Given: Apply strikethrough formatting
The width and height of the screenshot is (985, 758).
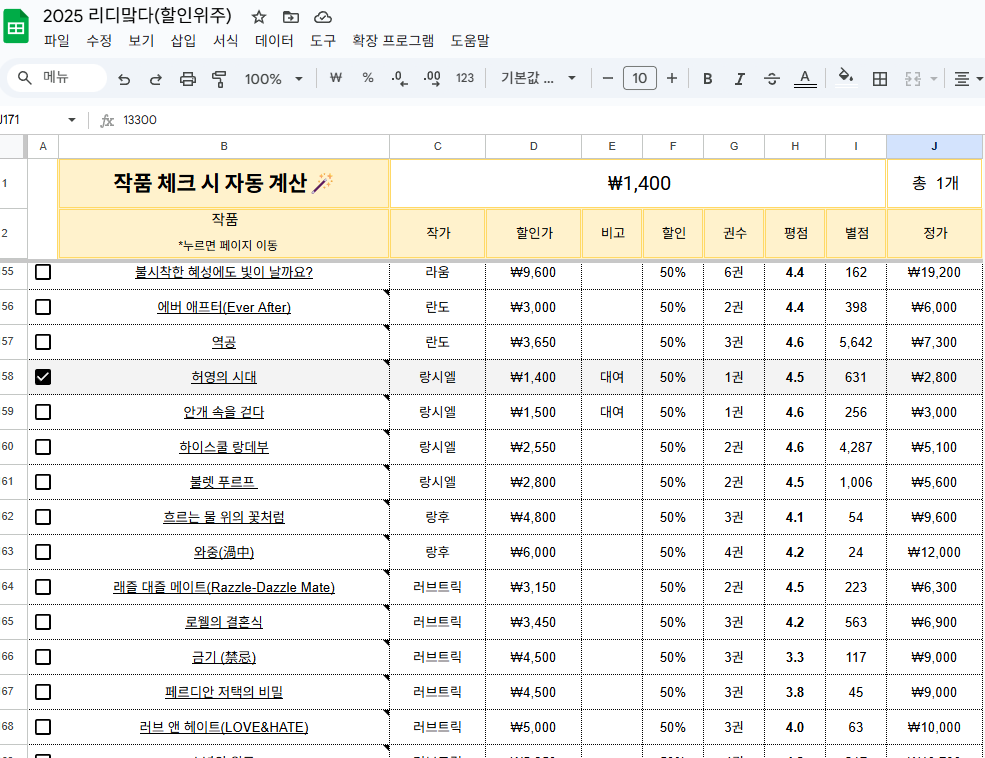Looking at the screenshot, I should [772, 79].
